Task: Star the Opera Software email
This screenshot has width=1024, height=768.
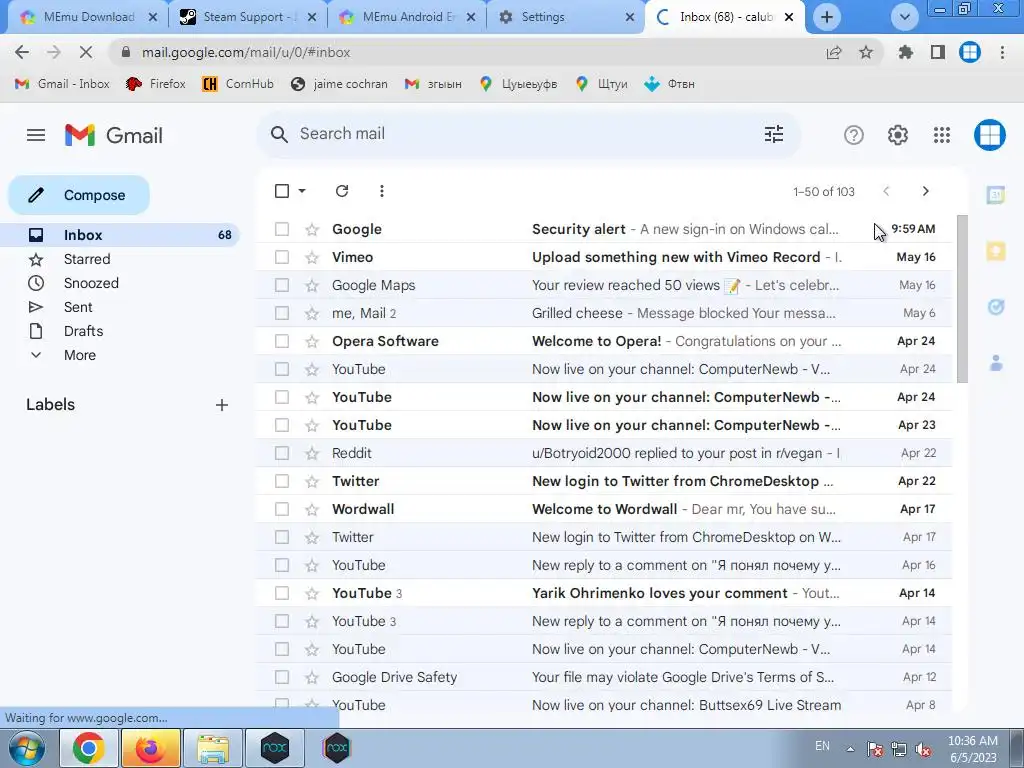Action: (312, 342)
